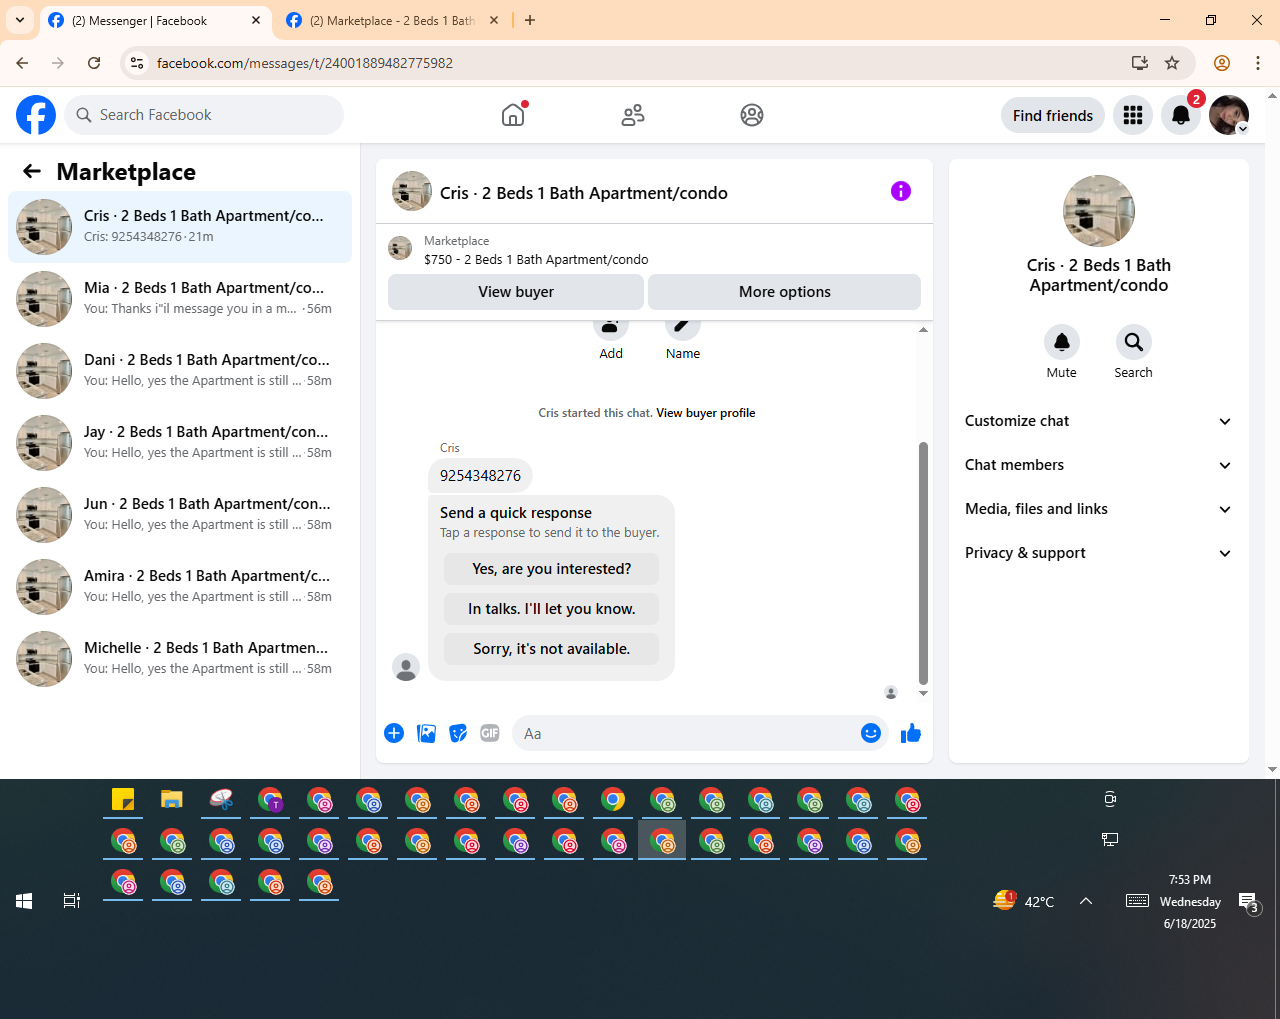The width and height of the screenshot is (1280, 1019).
Task: Click the Name edit pencil icon
Action: (x=683, y=326)
